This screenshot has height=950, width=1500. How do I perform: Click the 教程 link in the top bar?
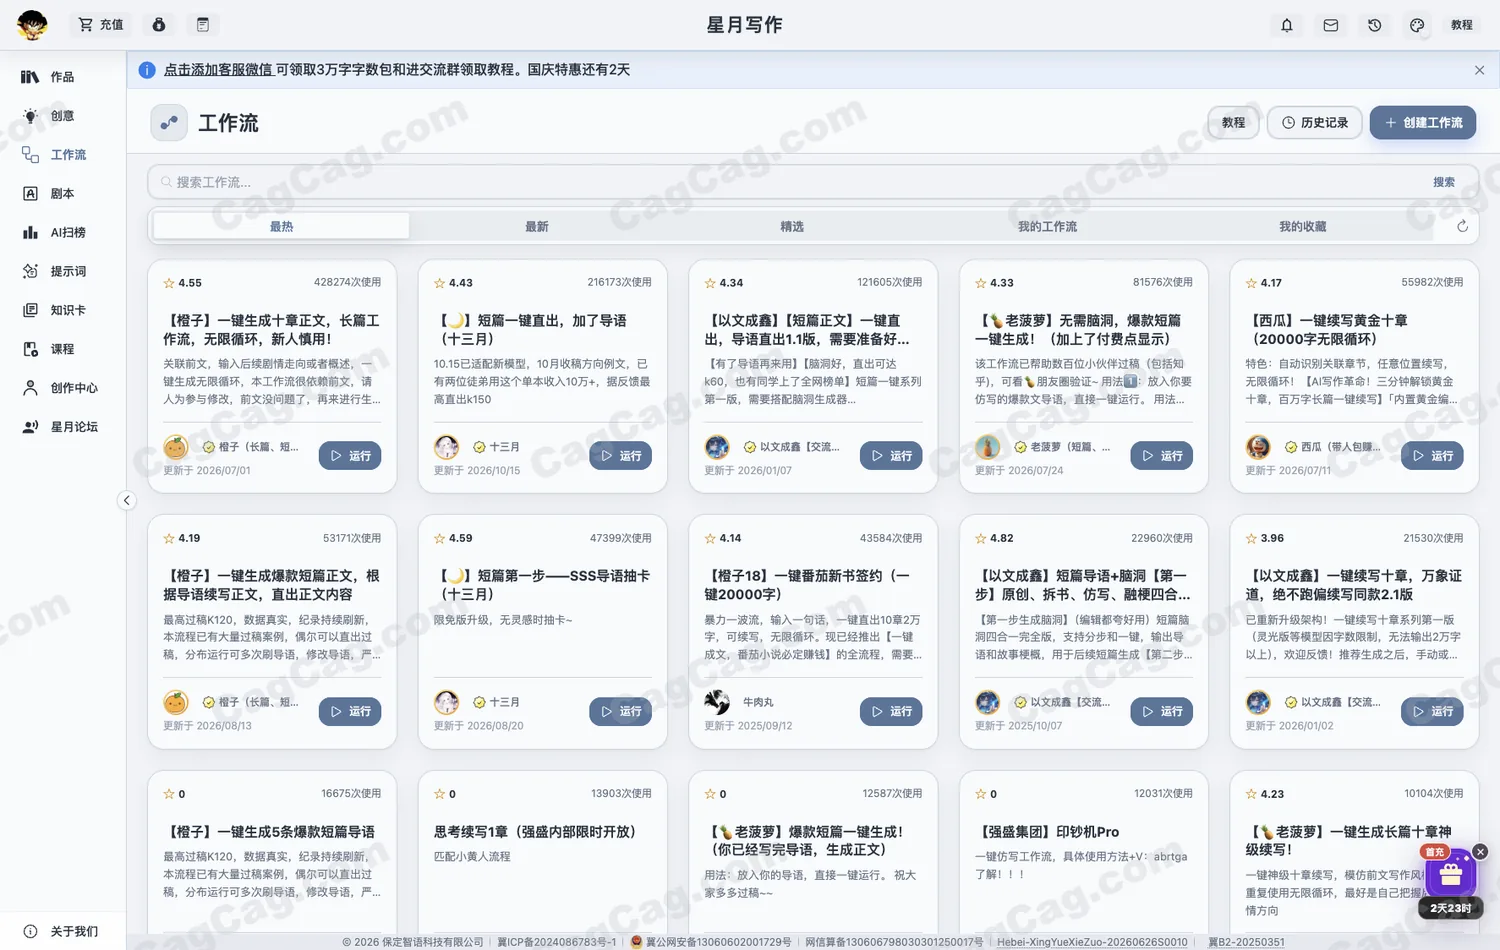pyautogui.click(x=1462, y=25)
